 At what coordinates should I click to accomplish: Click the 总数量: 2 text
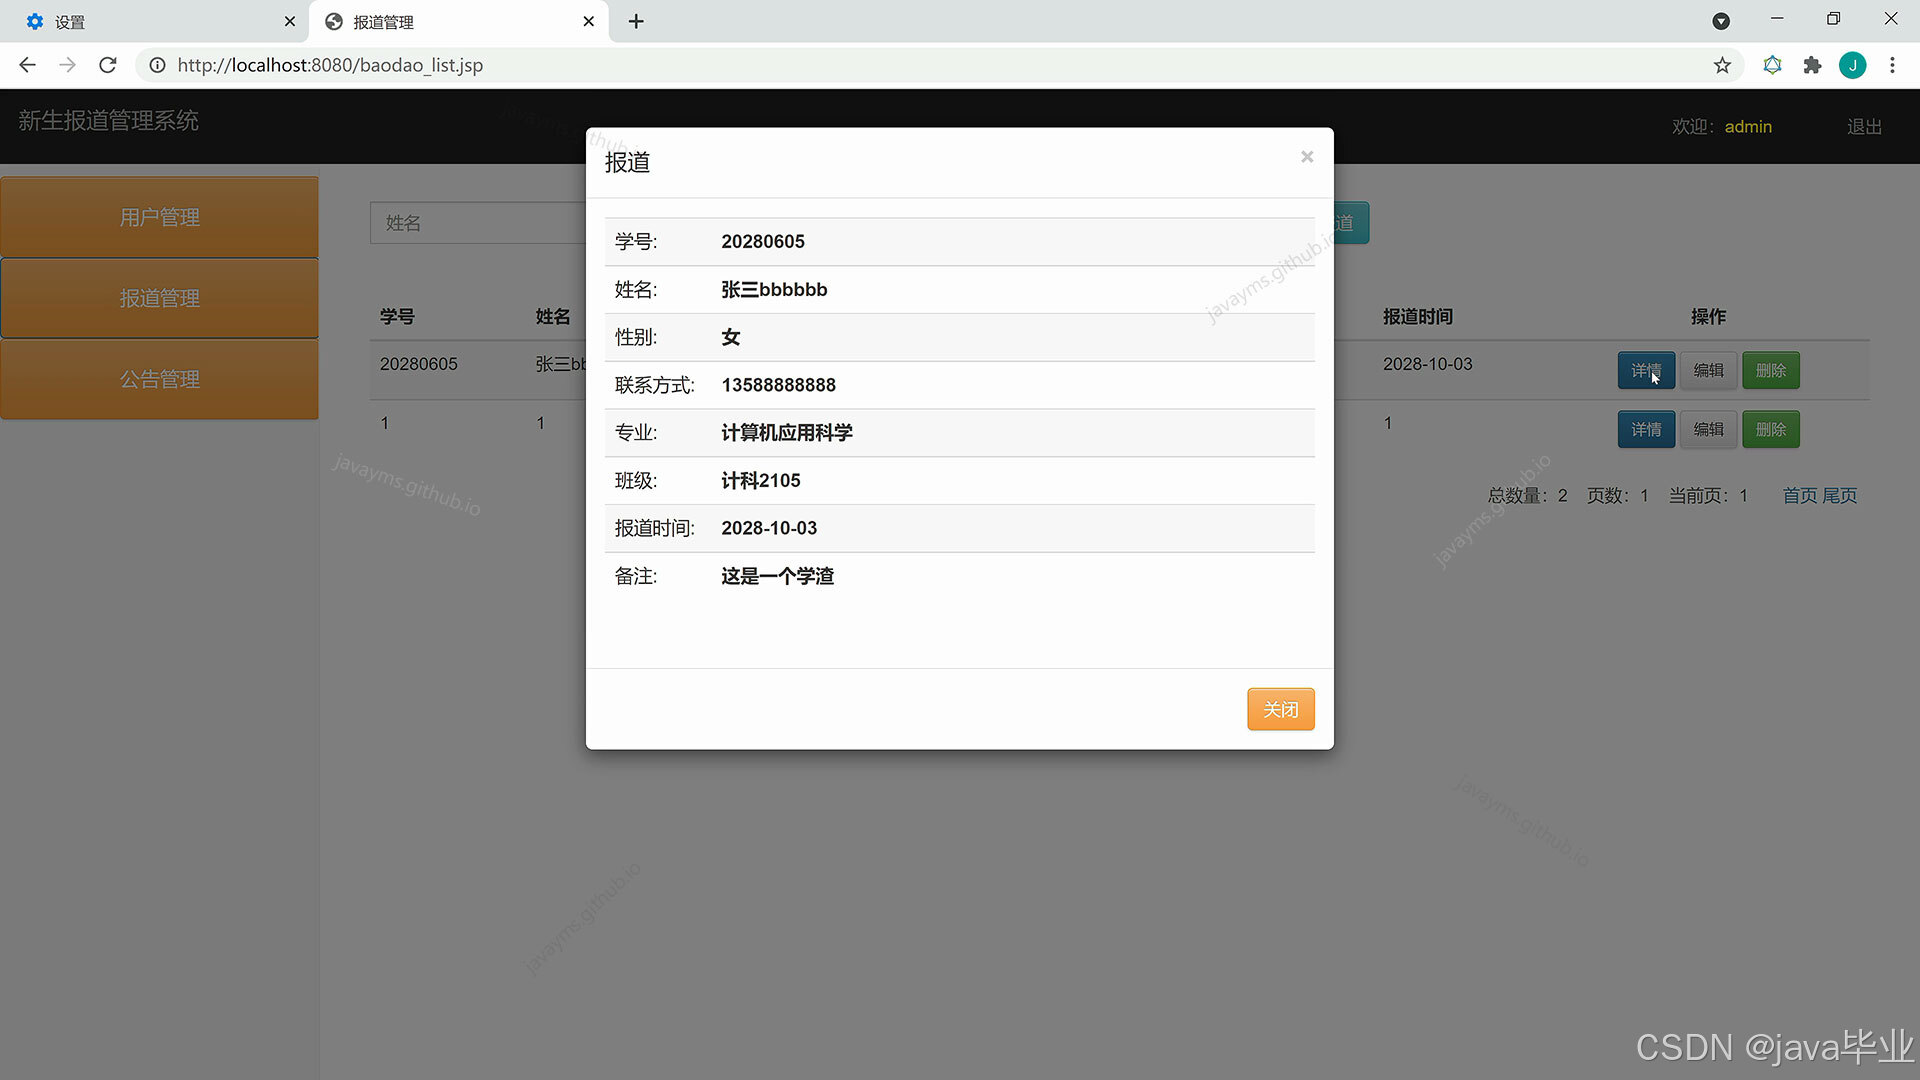(x=1527, y=495)
